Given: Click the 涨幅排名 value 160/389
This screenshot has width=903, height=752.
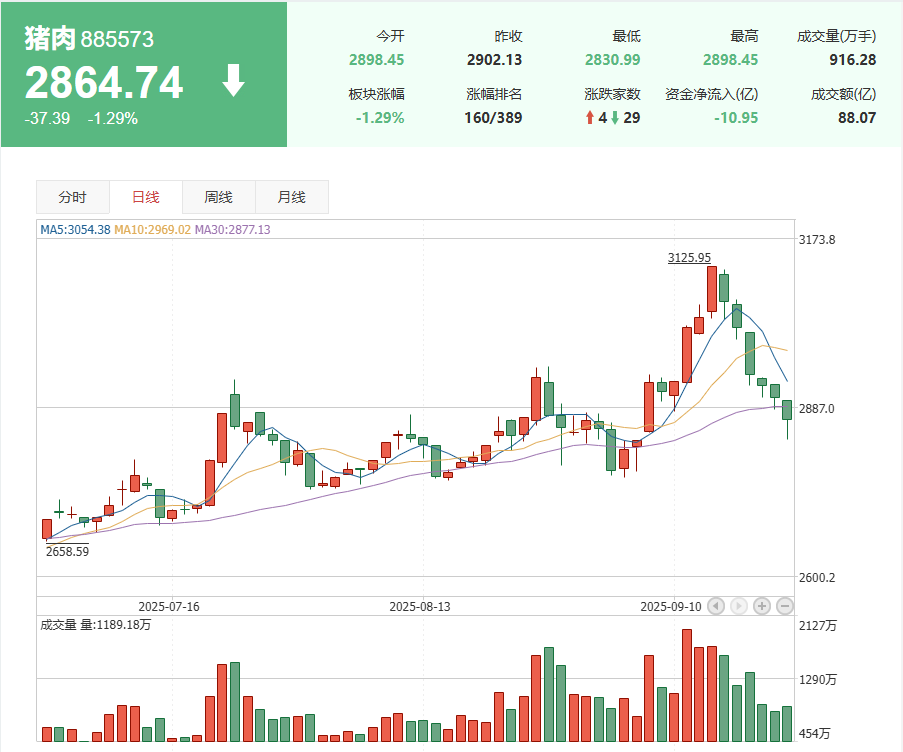Looking at the screenshot, I should tap(494, 118).
